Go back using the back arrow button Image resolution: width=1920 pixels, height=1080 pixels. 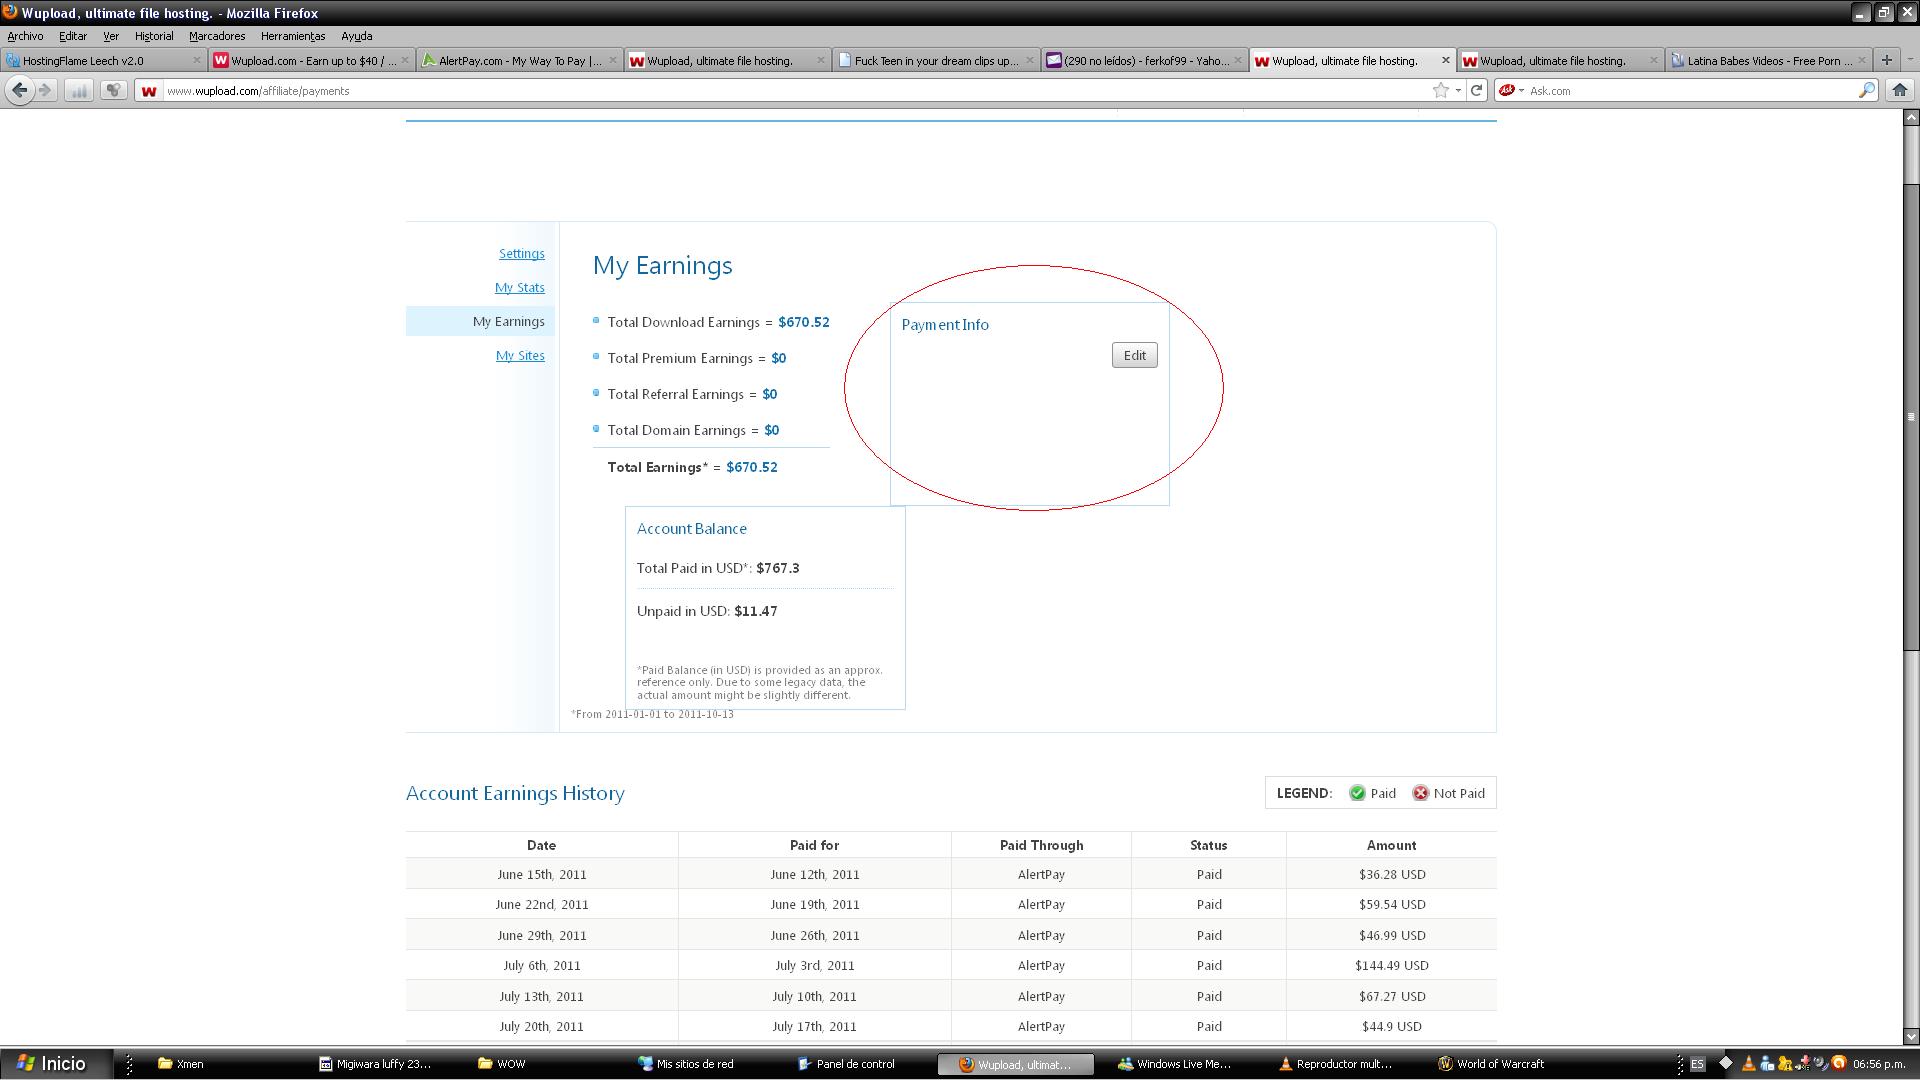click(x=19, y=90)
